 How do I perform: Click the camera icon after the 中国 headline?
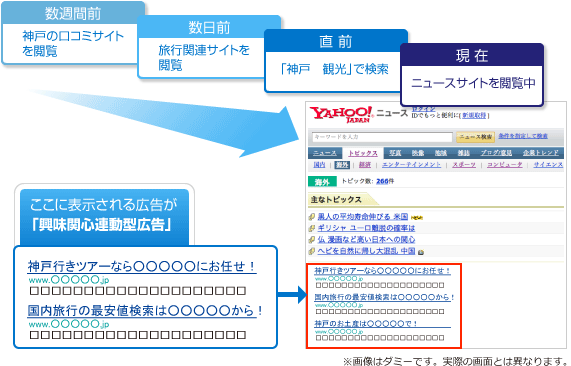(x=421, y=252)
